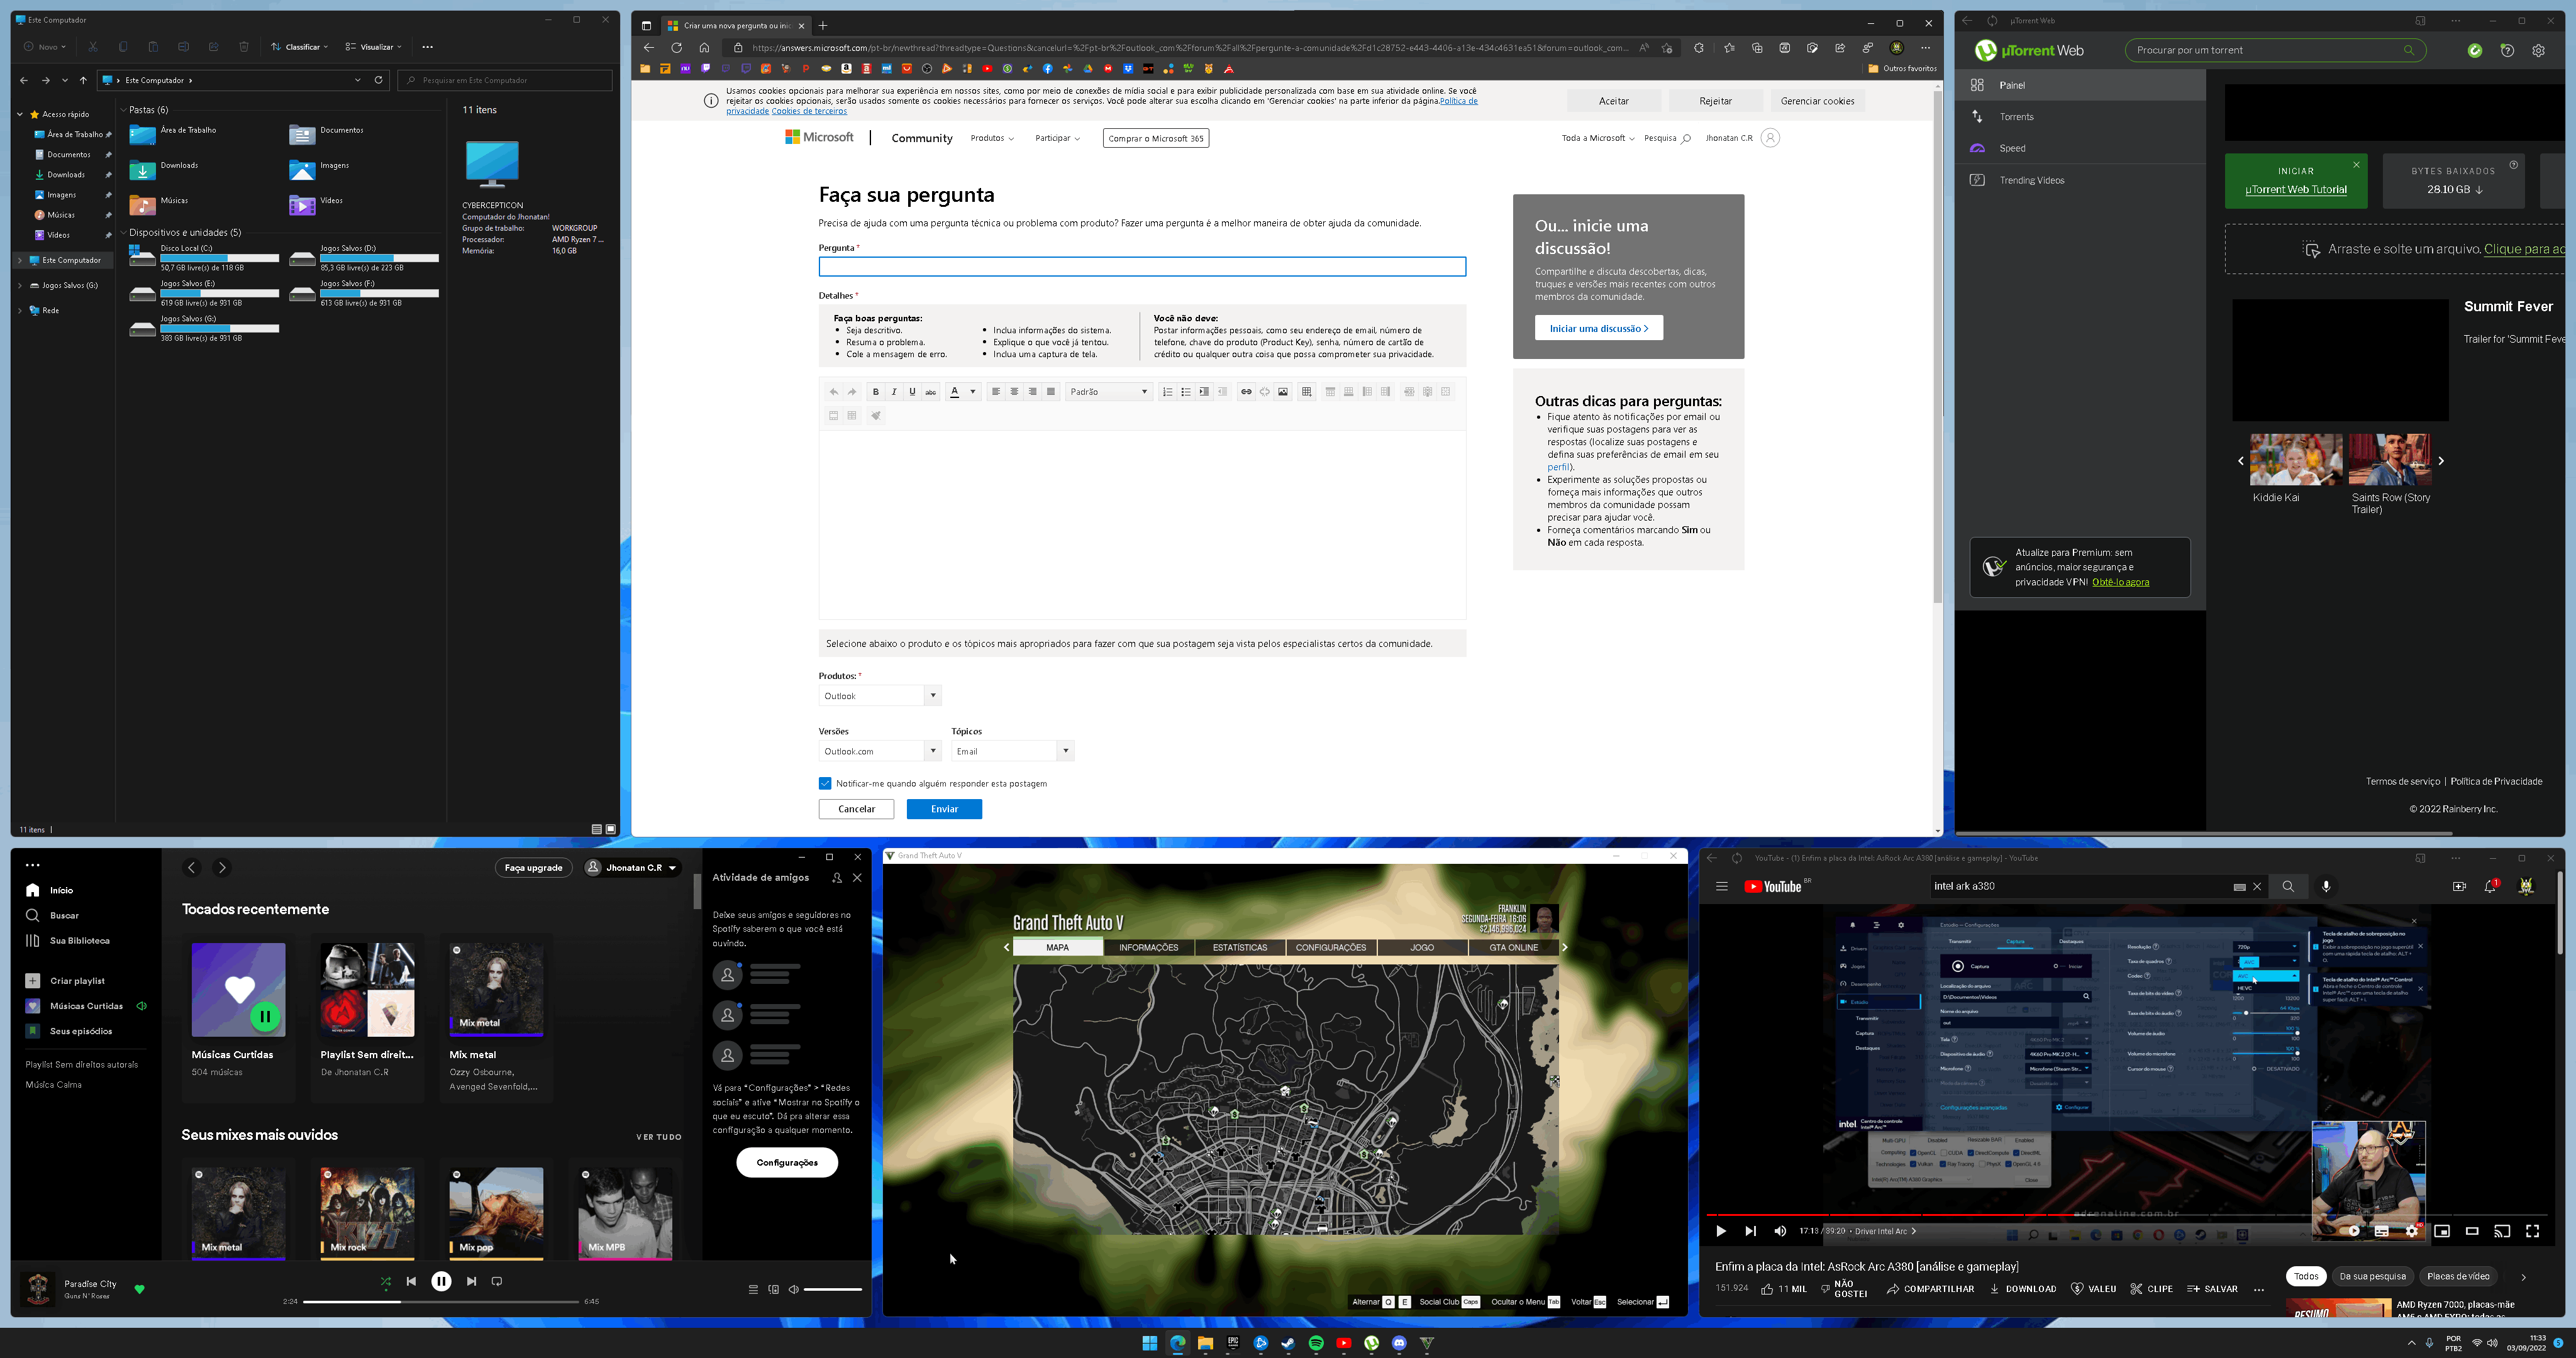
Task: Apply strikethrough in the question editor toolbar
Action: (x=931, y=392)
